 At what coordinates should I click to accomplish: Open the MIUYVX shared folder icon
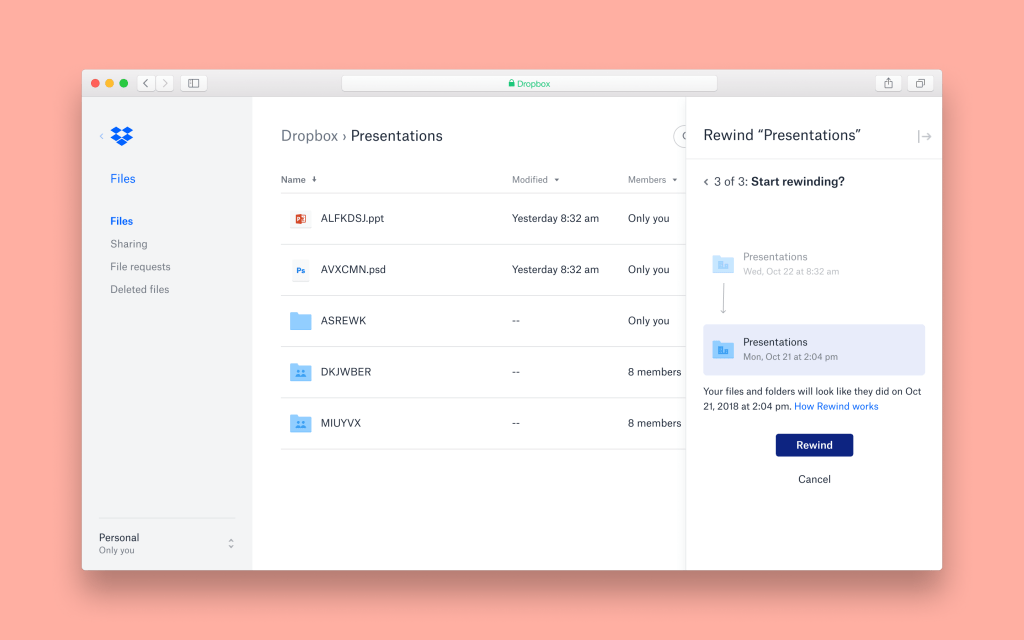pyautogui.click(x=300, y=423)
